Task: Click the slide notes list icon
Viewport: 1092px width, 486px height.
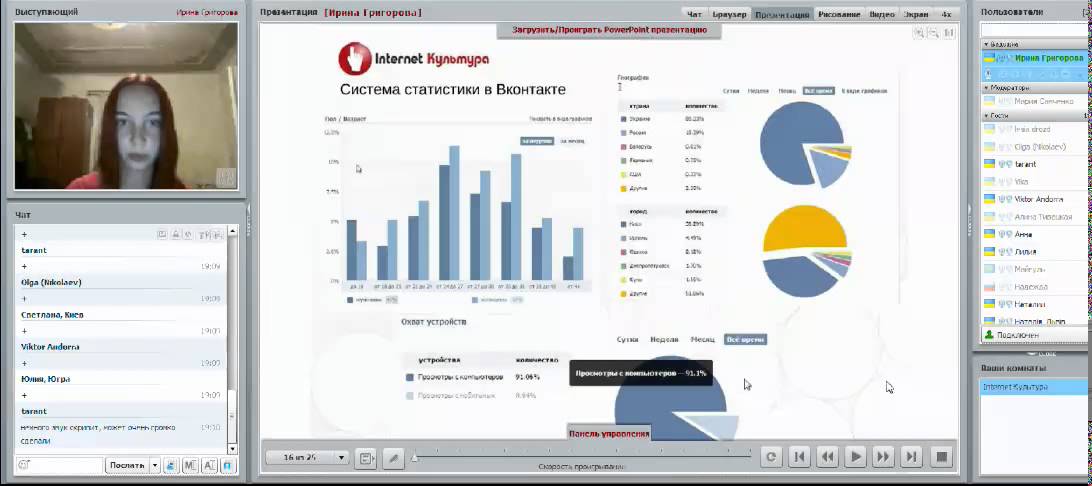Action: (x=365, y=457)
